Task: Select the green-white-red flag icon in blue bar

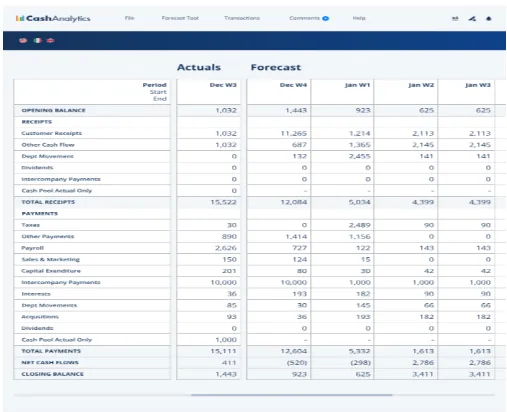Action: pos(38,40)
